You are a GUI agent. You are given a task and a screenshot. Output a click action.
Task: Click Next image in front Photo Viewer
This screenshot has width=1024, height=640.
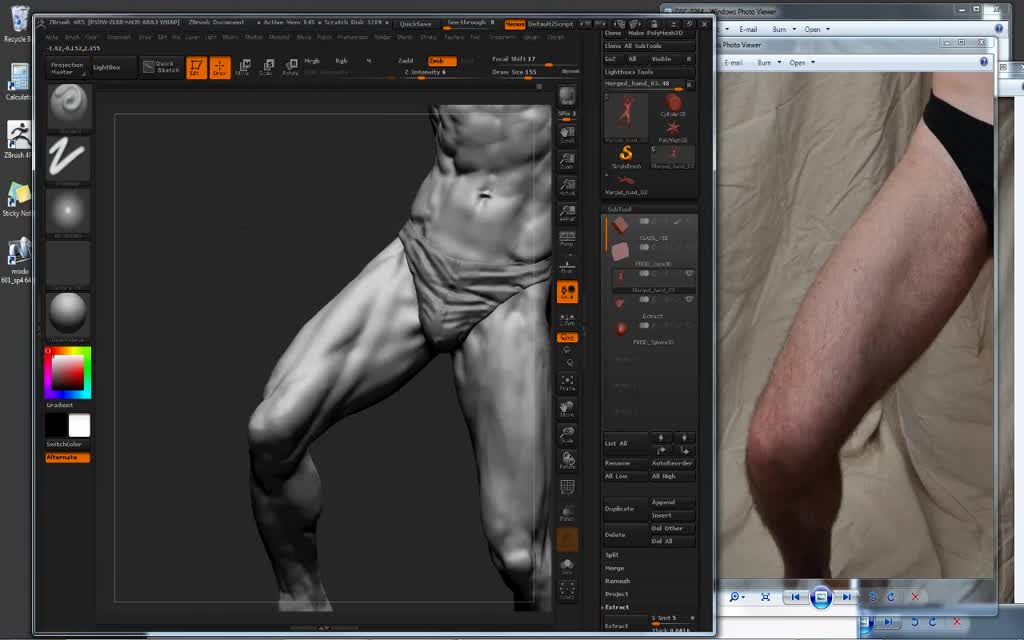(846, 597)
